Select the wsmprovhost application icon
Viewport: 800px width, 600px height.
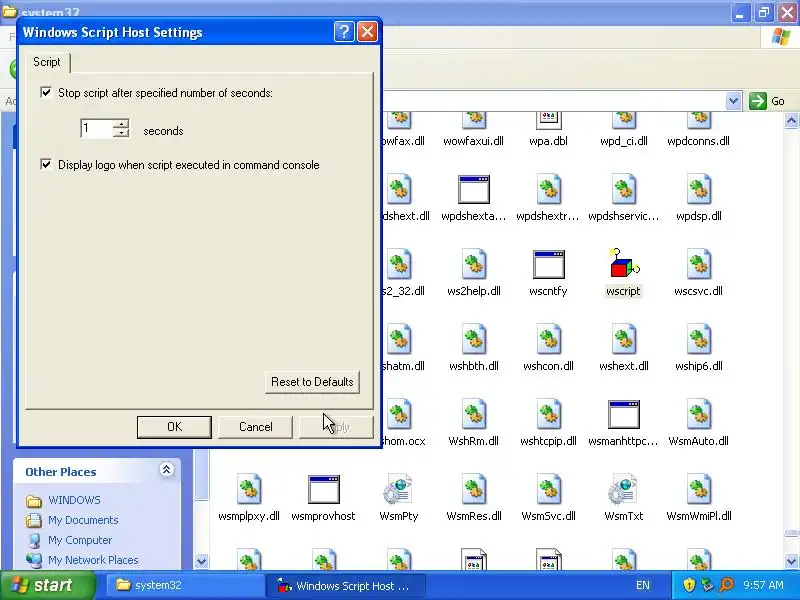[x=323, y=489]
